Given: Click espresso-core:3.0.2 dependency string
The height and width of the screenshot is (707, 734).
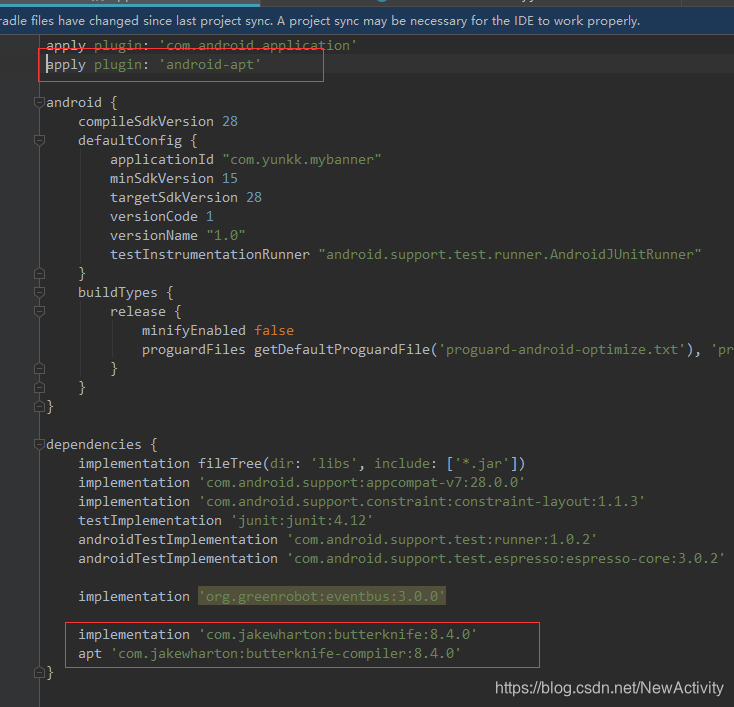Looking at the screenshot, I should [x=506, y=559].
